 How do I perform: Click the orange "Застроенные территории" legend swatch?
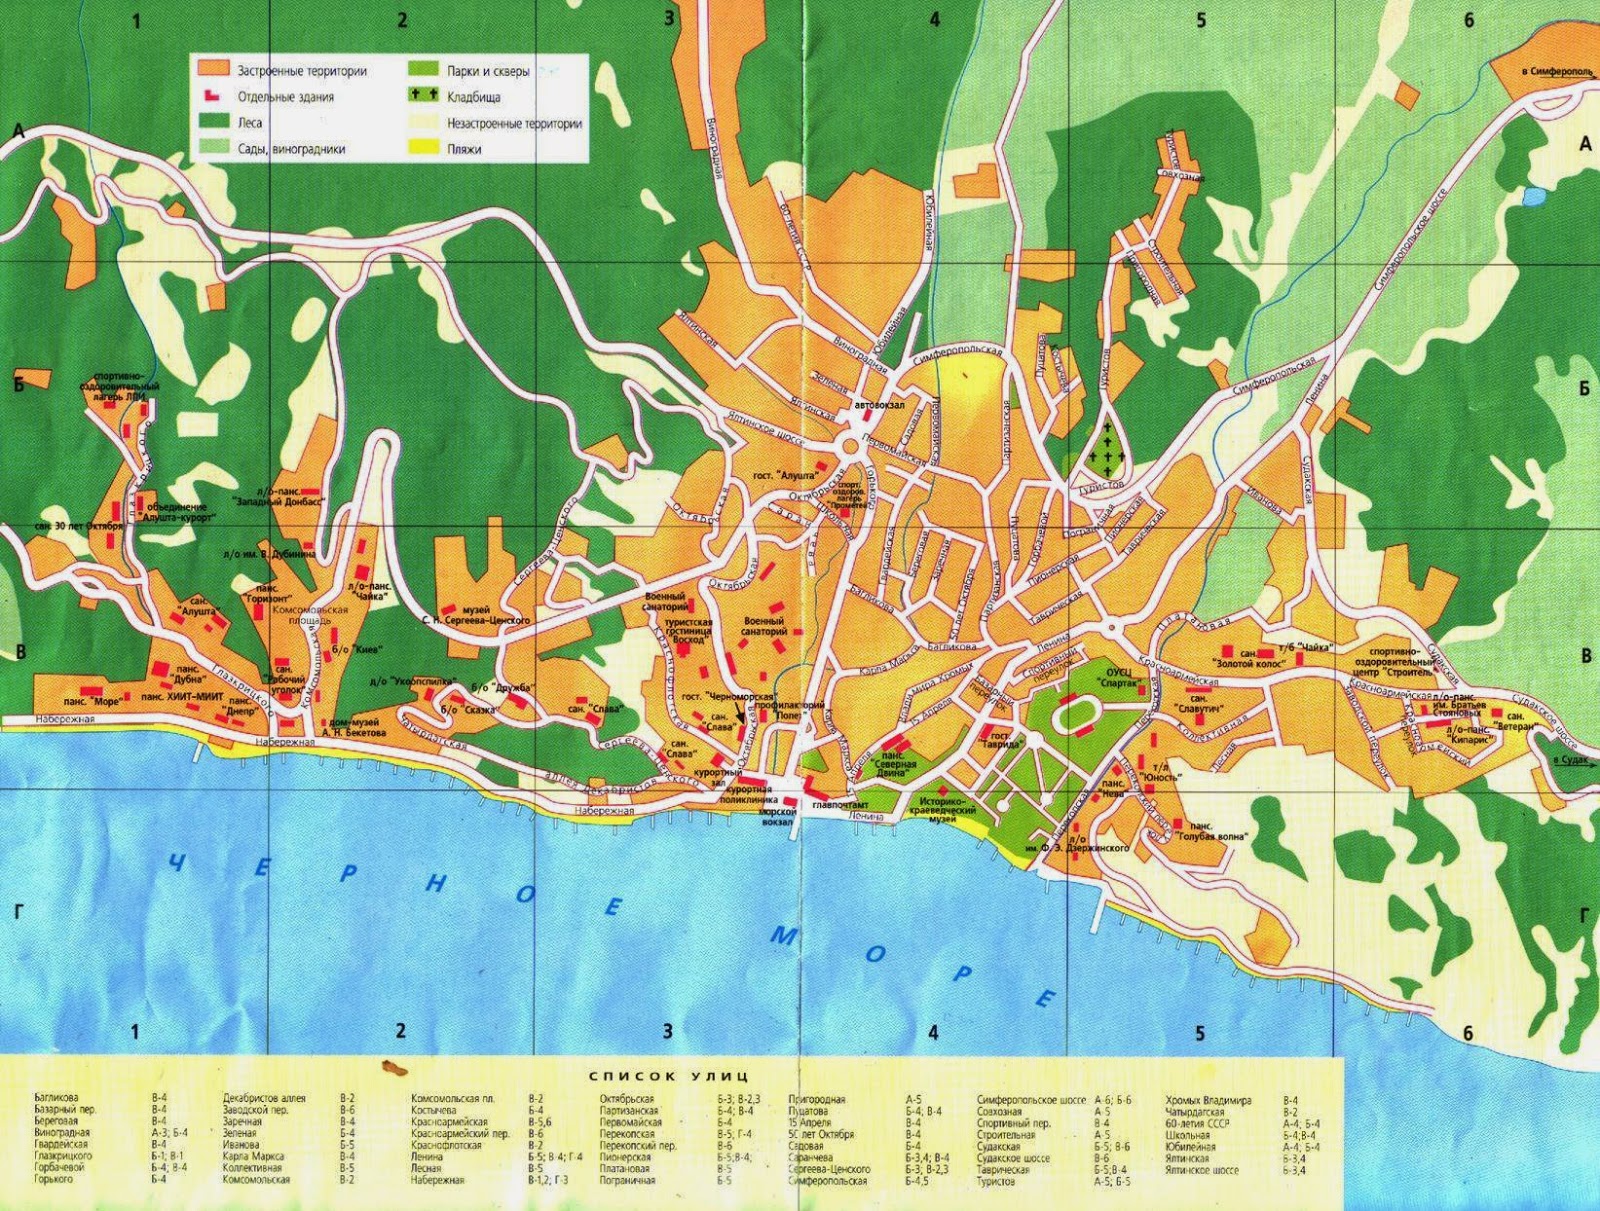click(213, 68)
